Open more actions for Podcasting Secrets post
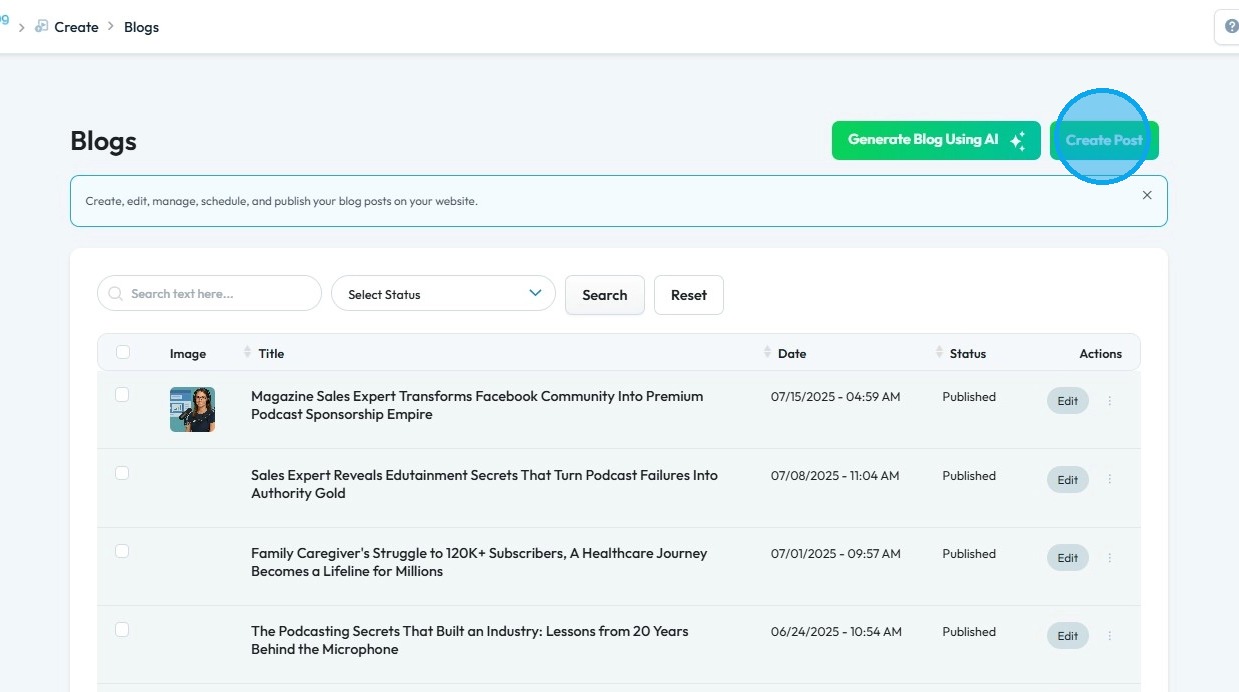Viewport: 1239px width, 692px height. pos(1109,636)
